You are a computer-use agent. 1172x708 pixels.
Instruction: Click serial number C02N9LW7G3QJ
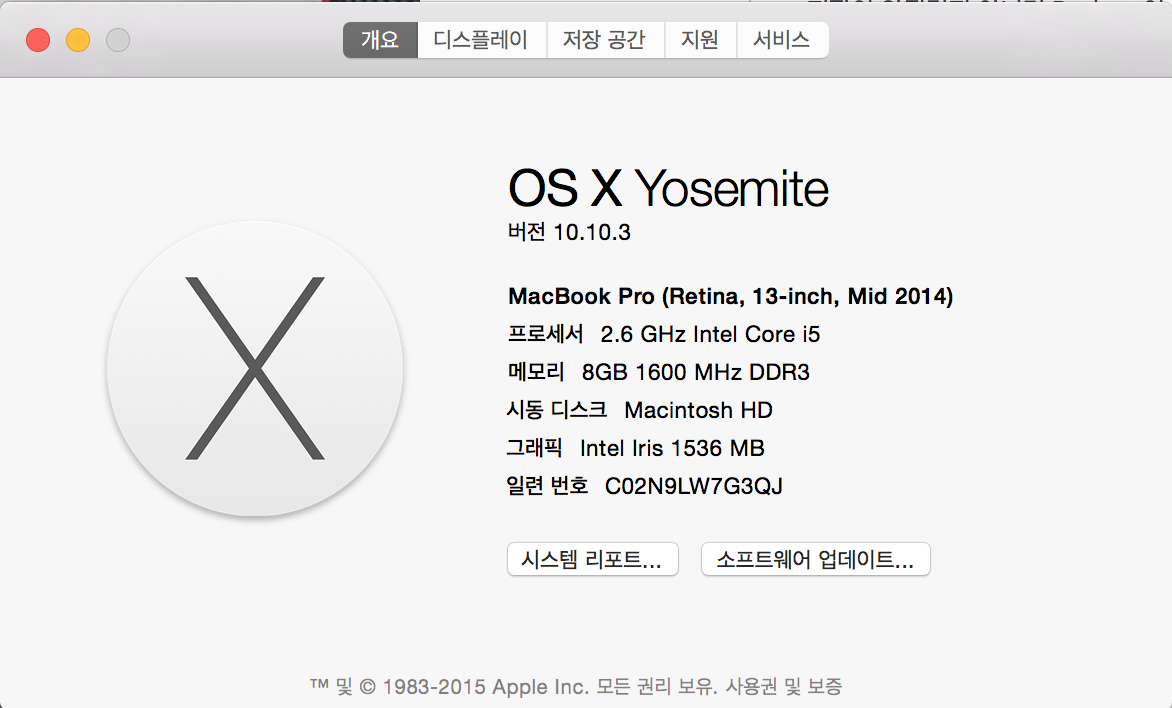tap(693, 486)
